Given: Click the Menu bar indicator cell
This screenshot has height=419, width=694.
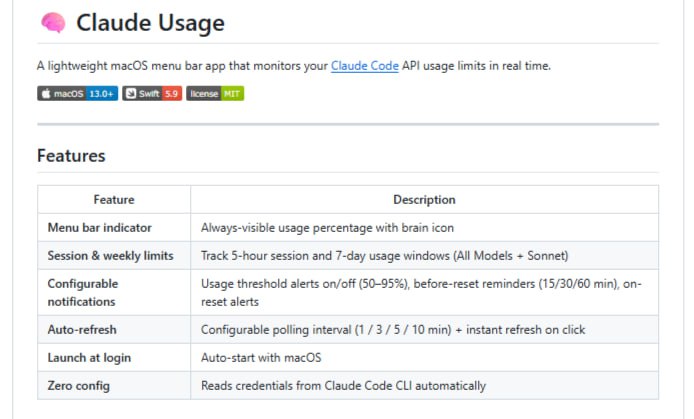Looking at the screenshot, I should pyautogui.click(x=99, y=227).
